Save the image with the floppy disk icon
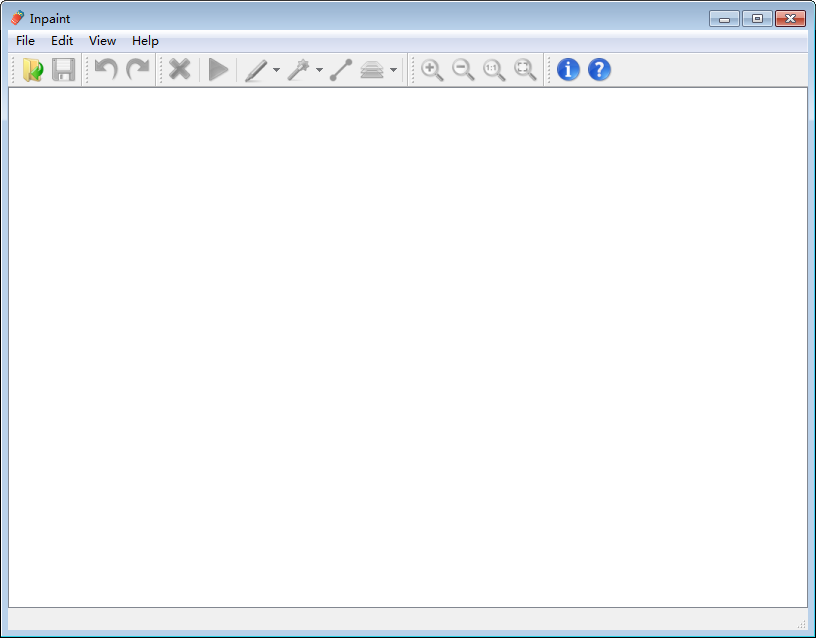The image size is (816, 638). [62, 69]
